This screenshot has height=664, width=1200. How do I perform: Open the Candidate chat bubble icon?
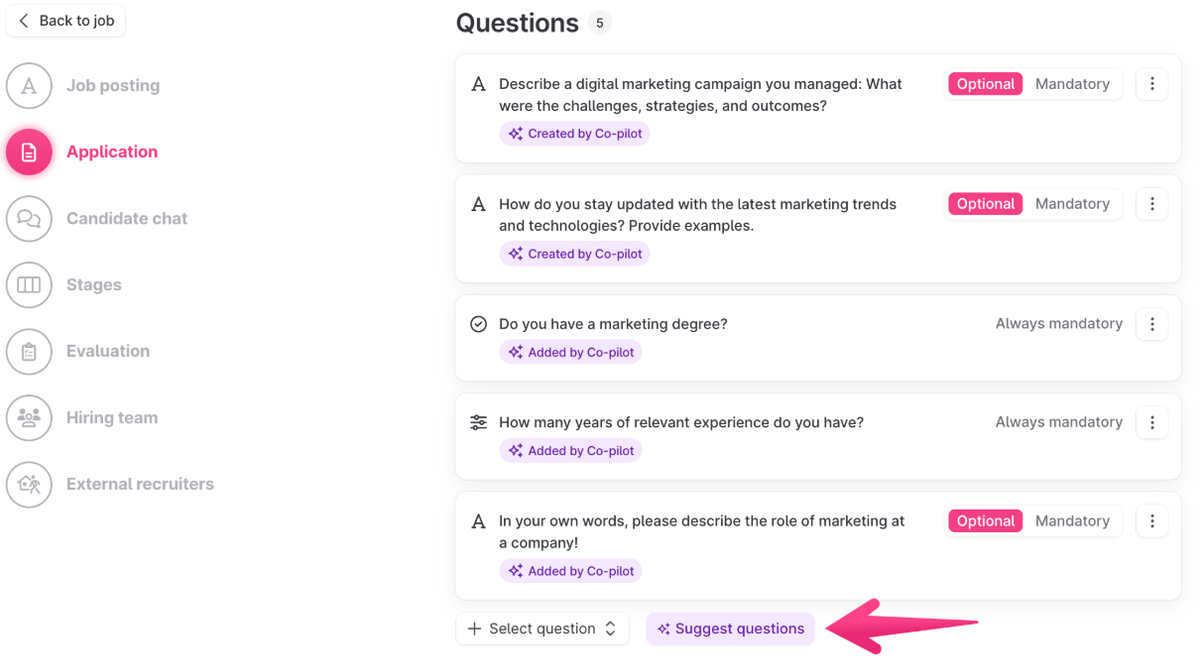click(29, 219)
